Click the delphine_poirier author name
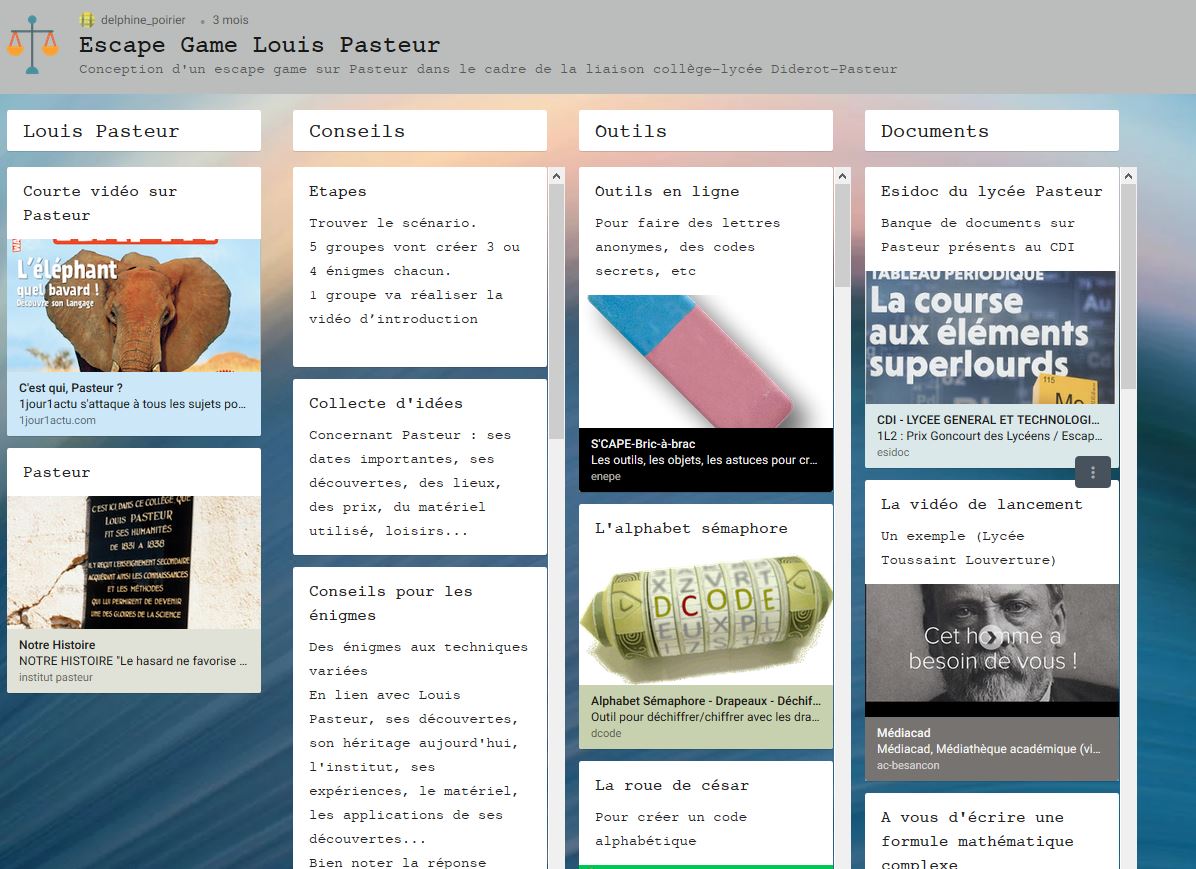The height and width of the screenshot is (869, 1196). click(143, 20)
